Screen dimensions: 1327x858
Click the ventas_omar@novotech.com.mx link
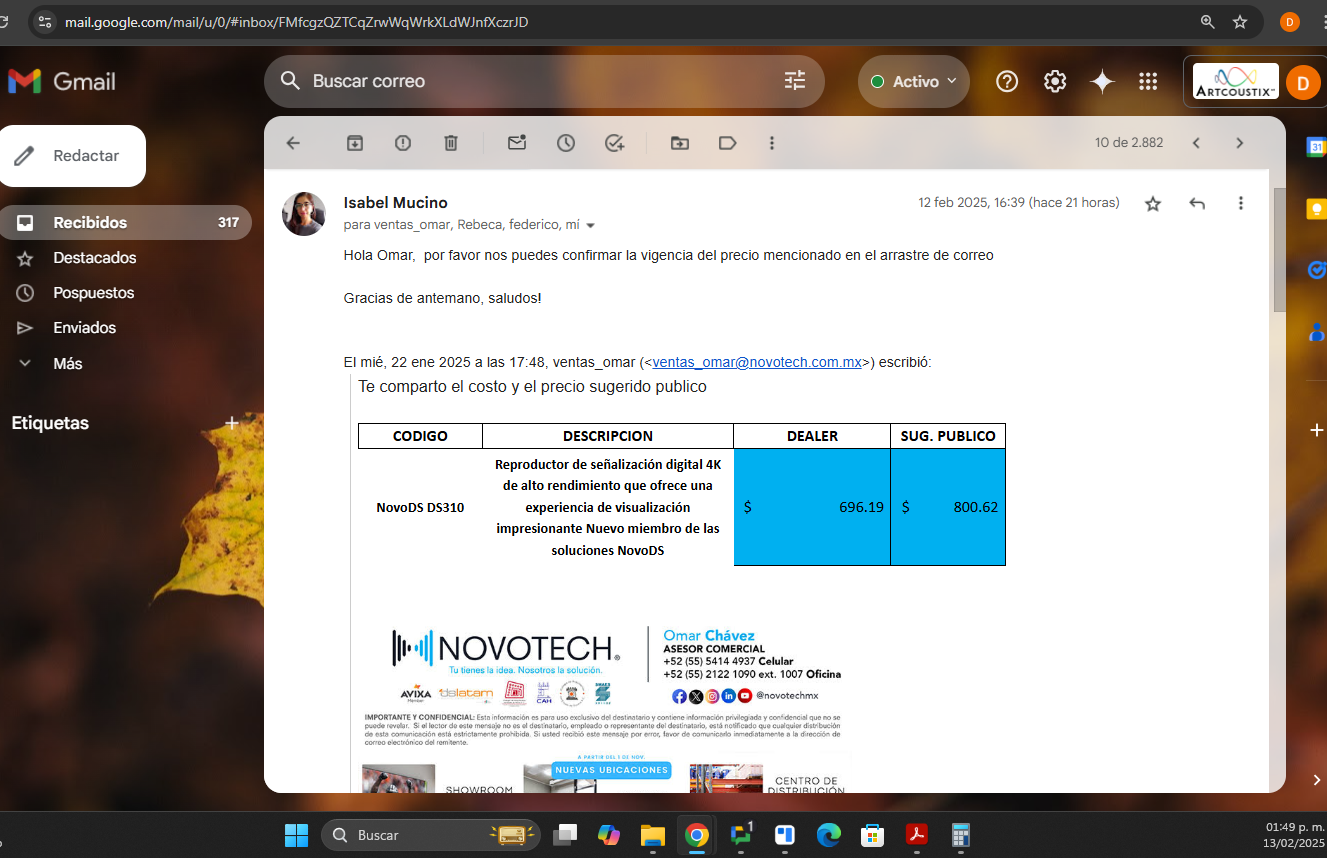click(756, 363)
